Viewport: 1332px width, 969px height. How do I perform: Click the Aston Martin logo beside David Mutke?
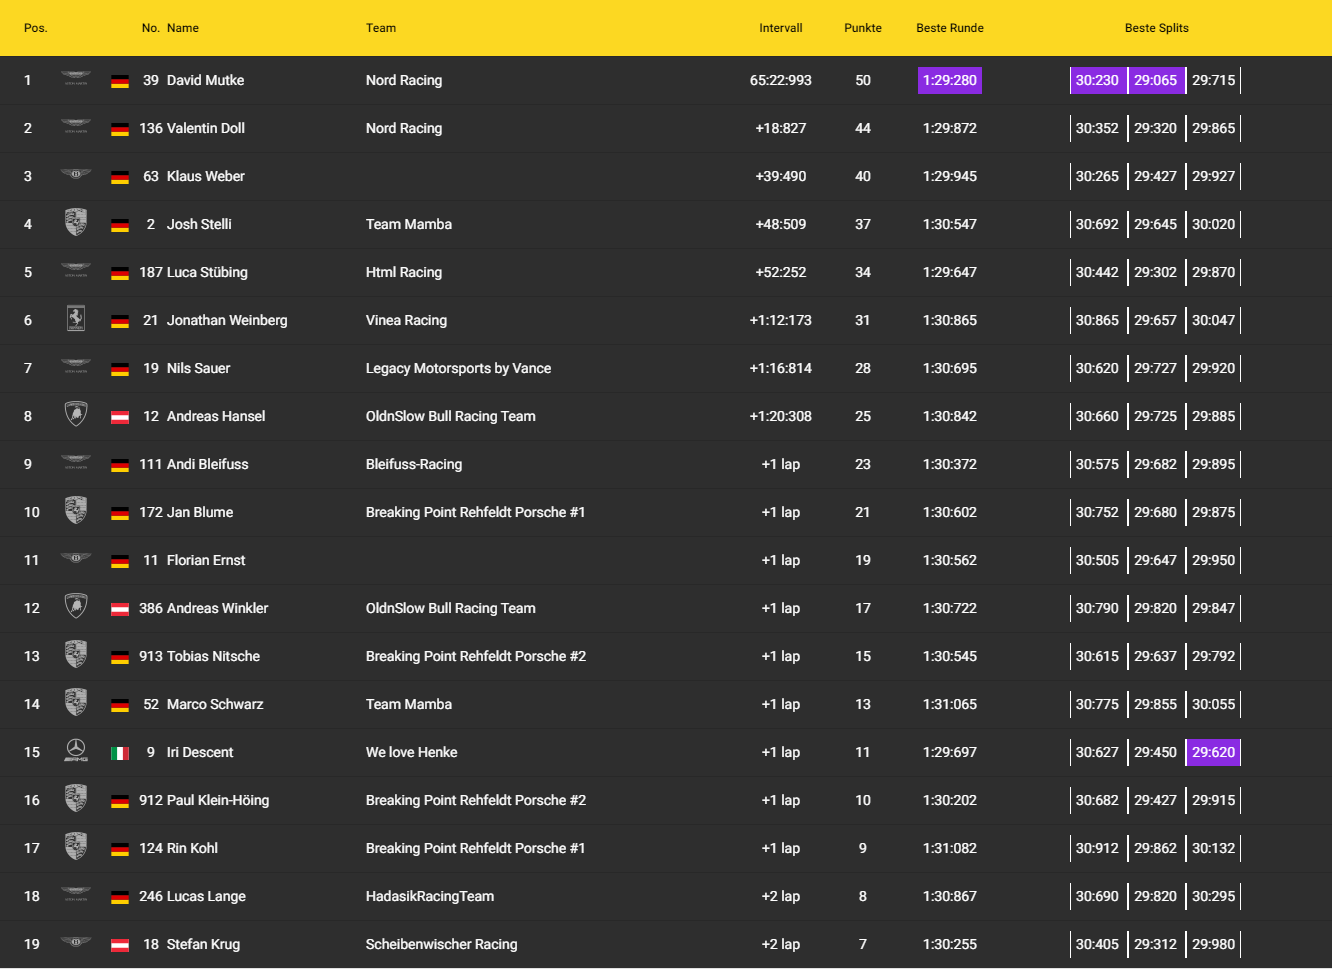tap(76, 79)
